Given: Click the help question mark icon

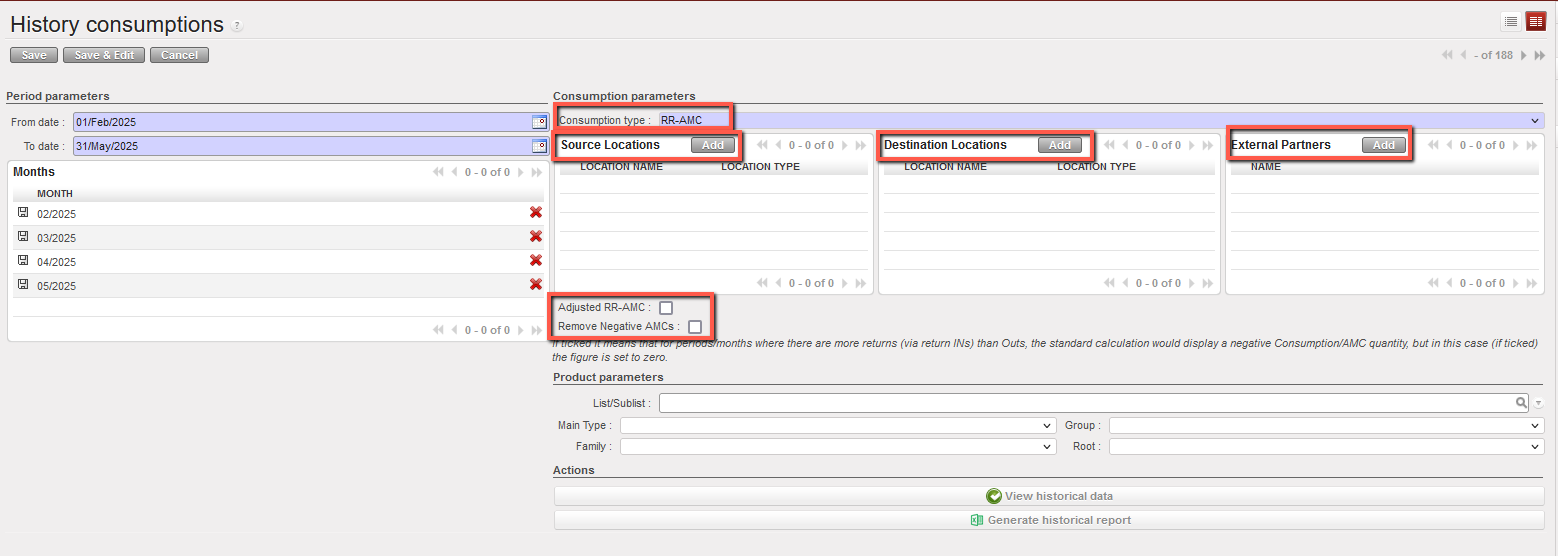Looking at the screenshot, I should coord(237,26).
